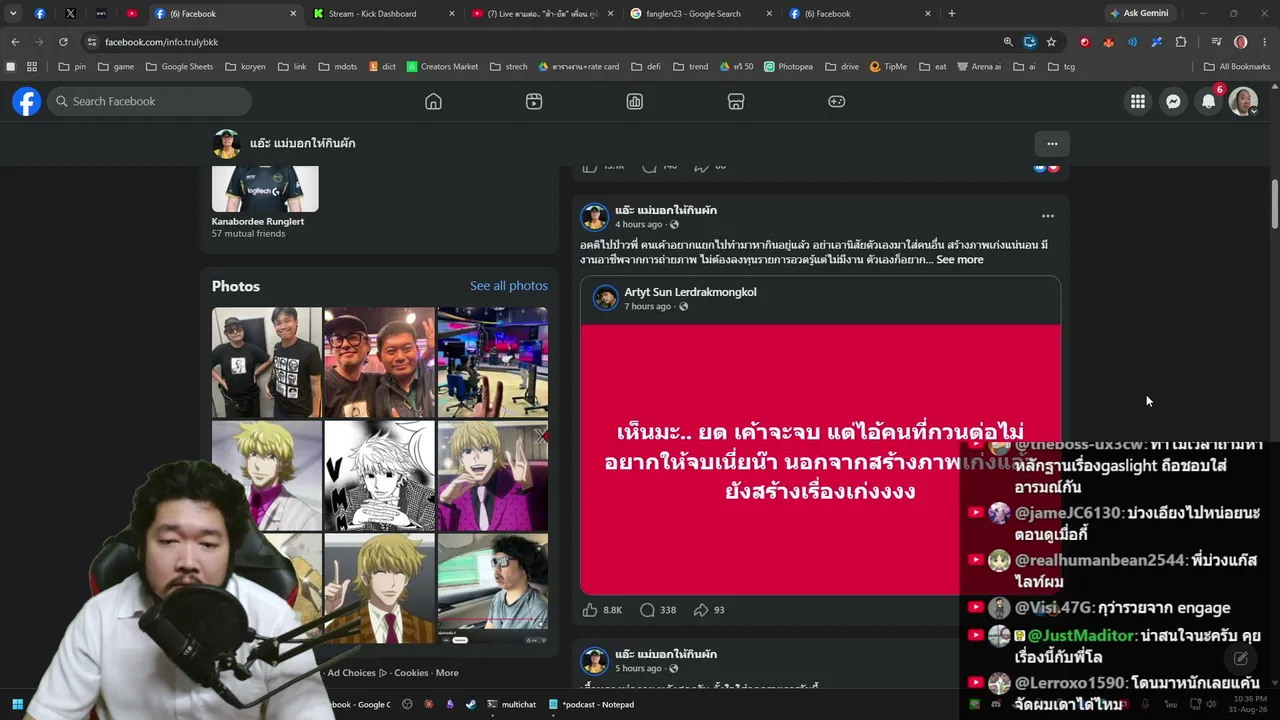The height and width of the screenshot is (720, 1280).
Task: Open the TipMe bookmark
Action: point(888,67)
